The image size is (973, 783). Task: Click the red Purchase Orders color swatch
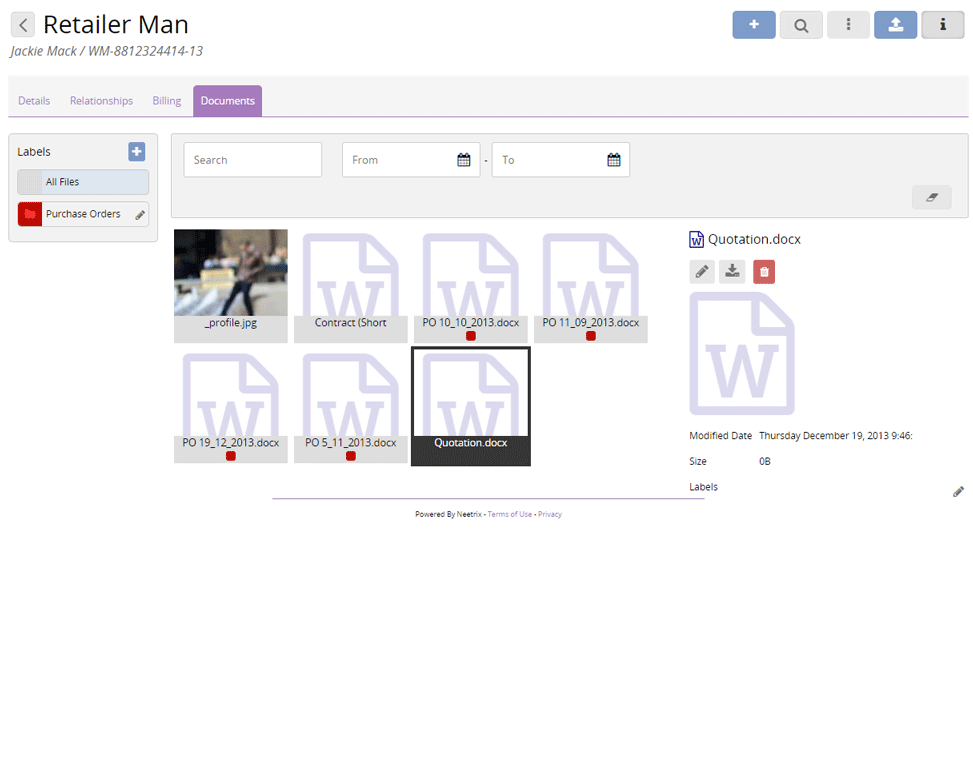[x=30, y=214]
